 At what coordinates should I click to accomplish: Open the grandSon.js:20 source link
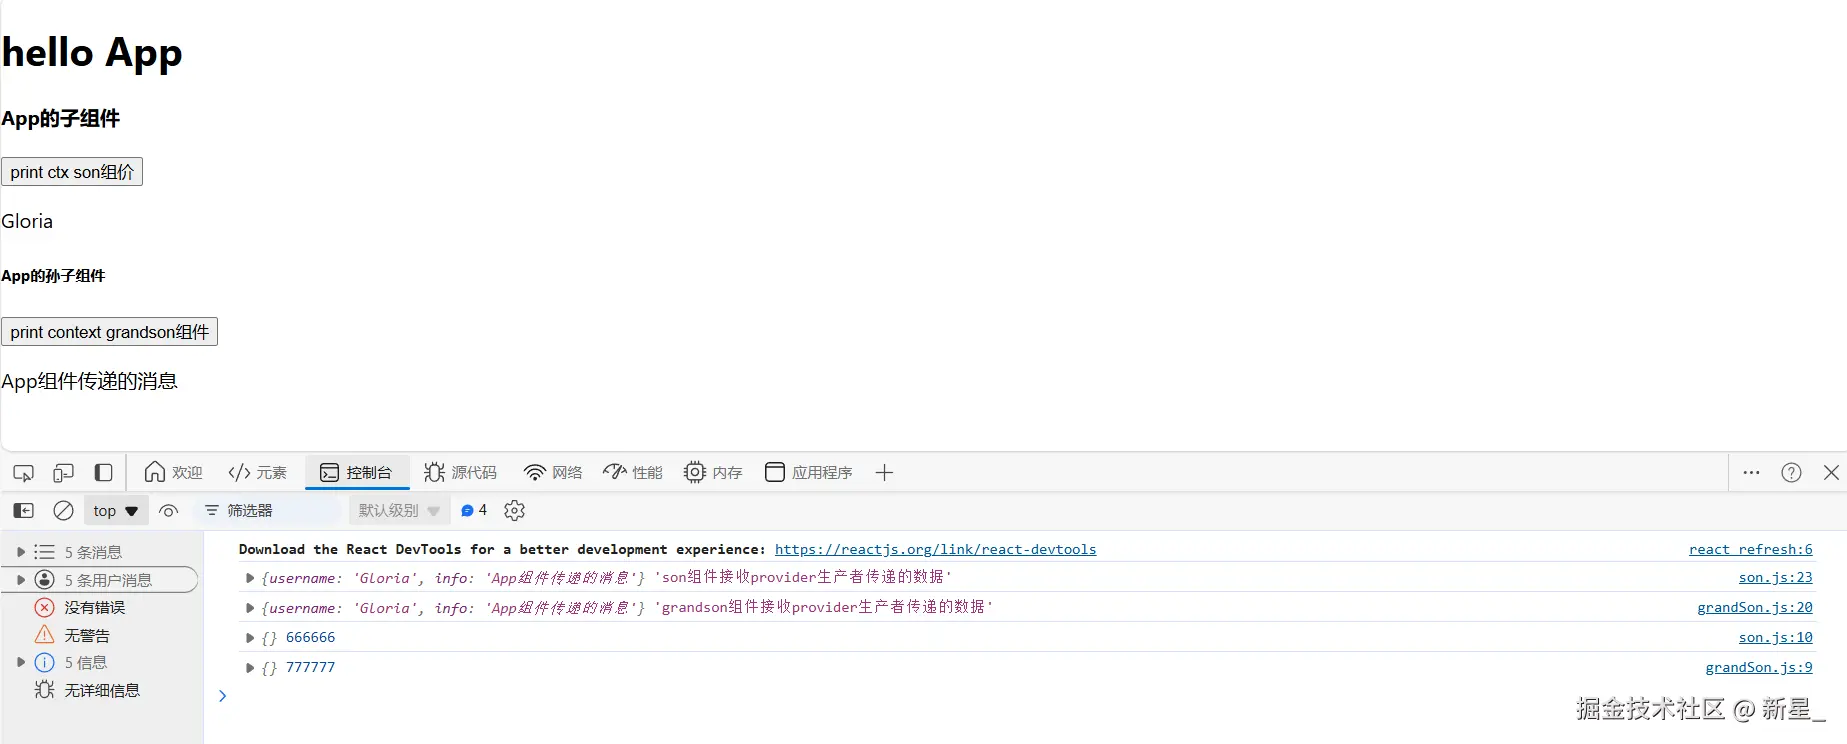pos(1754,607)
